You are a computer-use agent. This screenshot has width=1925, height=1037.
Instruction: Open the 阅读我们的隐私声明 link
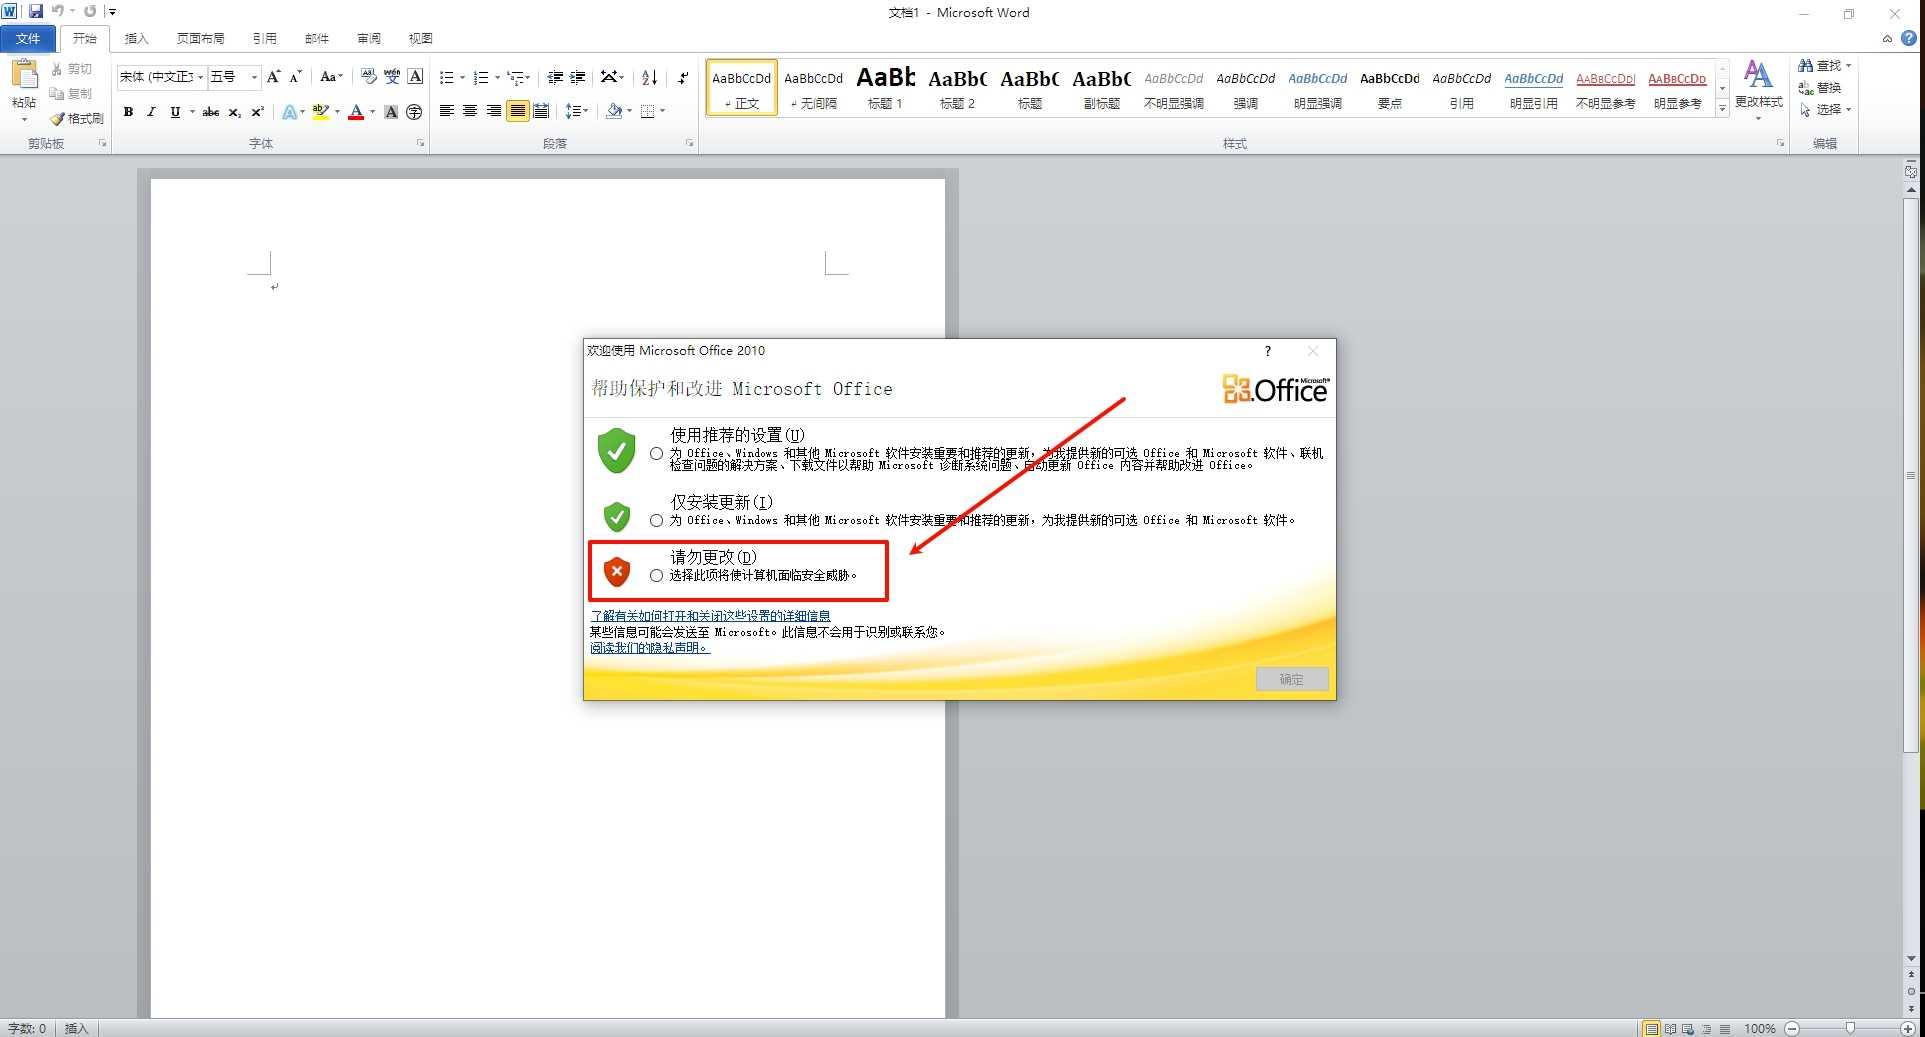(x=649, y=648)
